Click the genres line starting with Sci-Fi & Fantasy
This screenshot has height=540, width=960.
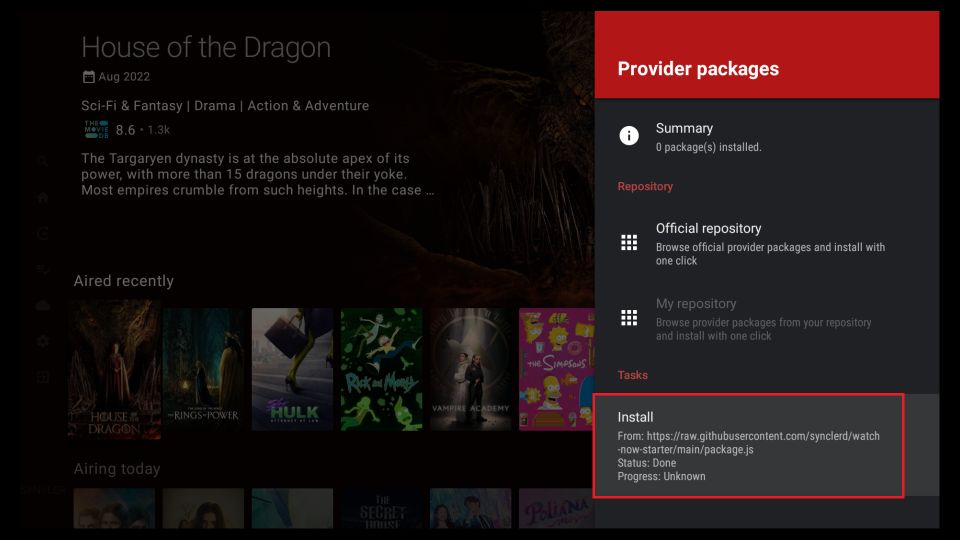coord(225,105)
